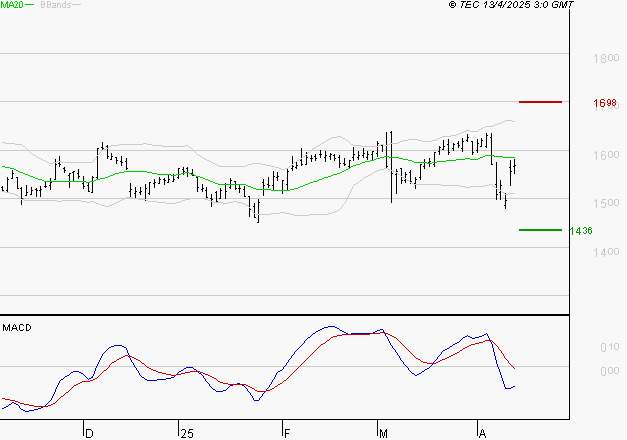627x440 pixels.
Task: Click the MA20 legend label
Action: tap(11, 5)
